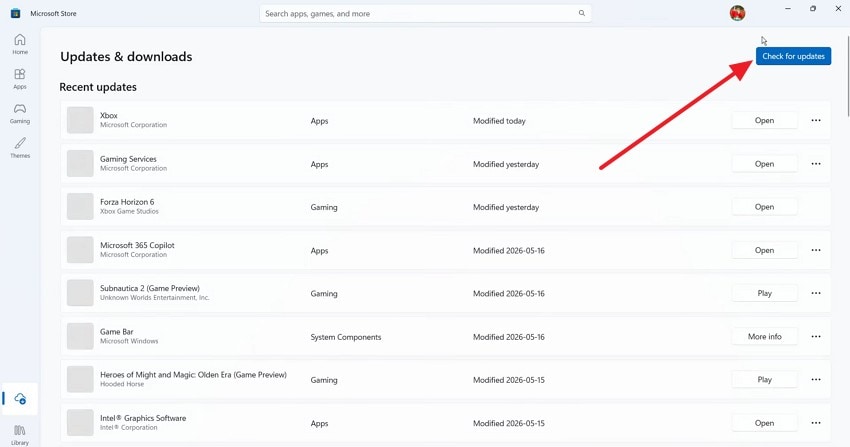Play Heroes of Might and Magic: Olden Era
The width and height of the screenshot is (850, 447).
764,380
